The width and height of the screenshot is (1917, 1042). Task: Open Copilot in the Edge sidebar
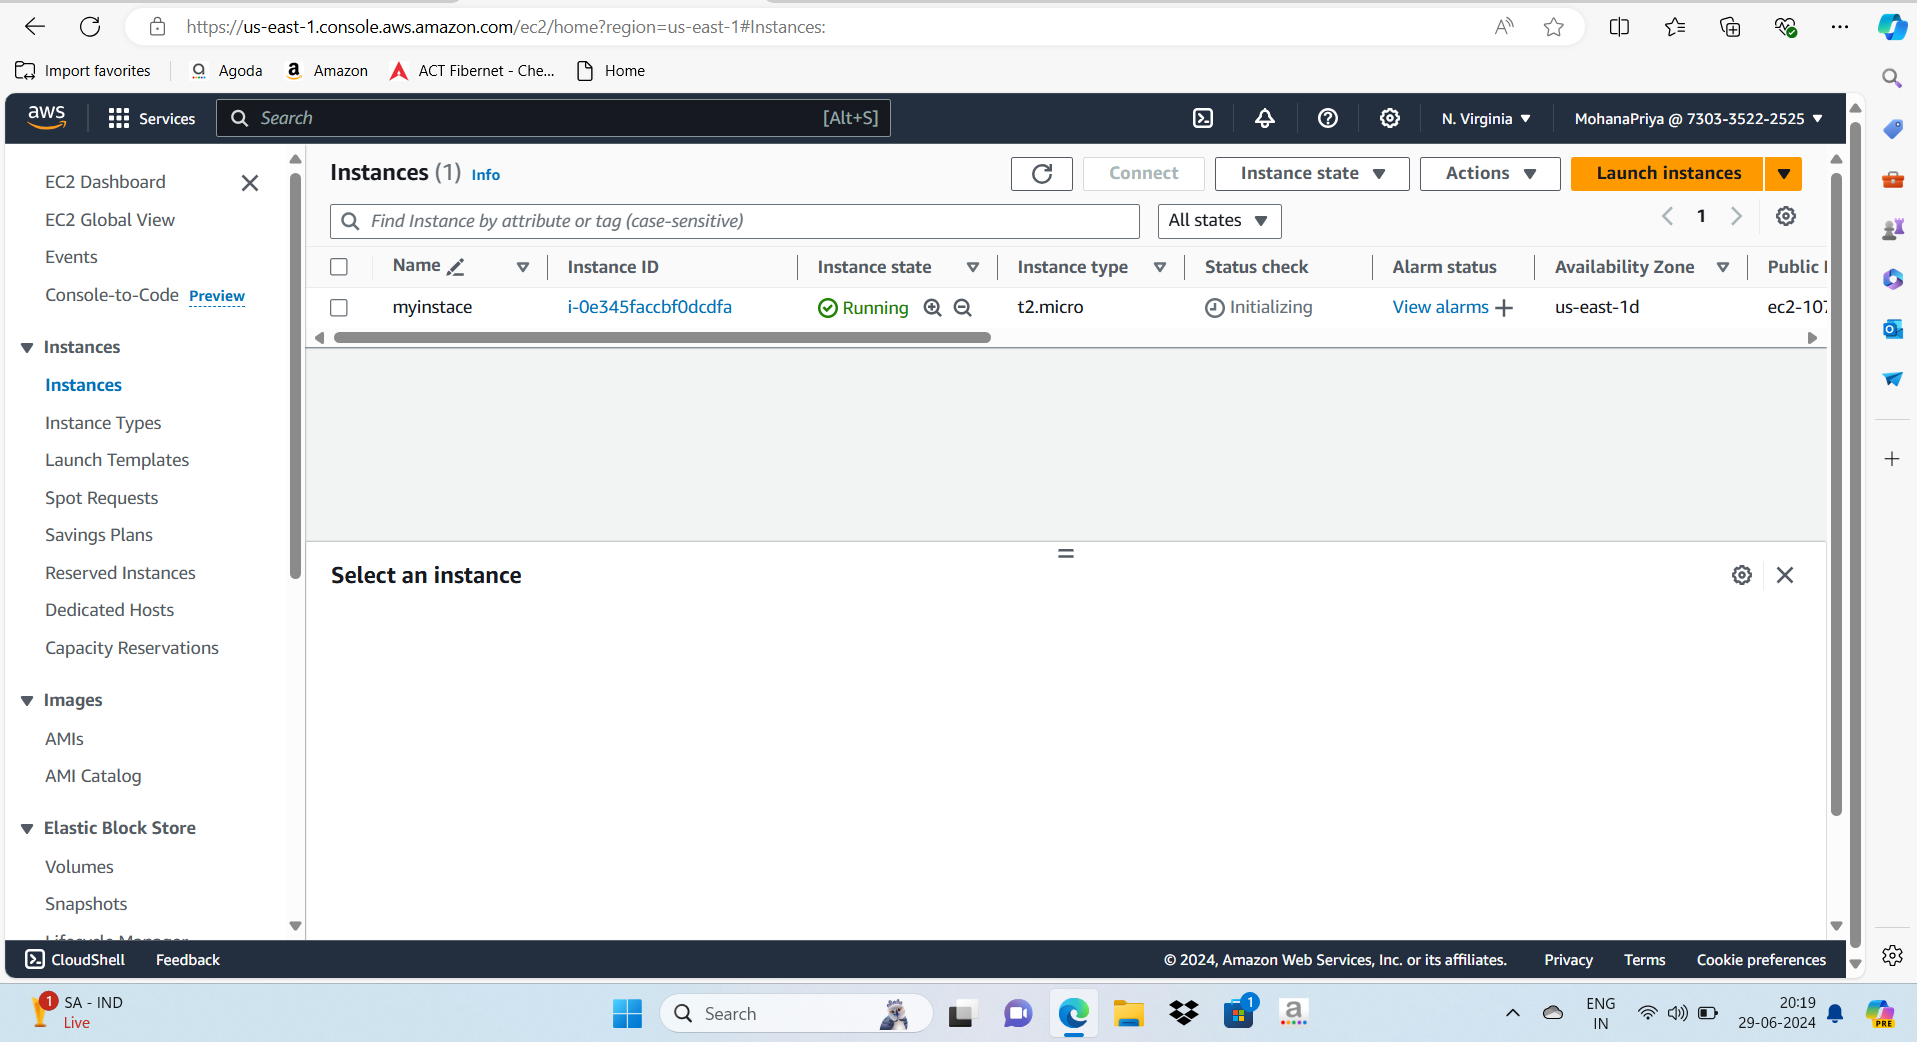point(1892,27)
